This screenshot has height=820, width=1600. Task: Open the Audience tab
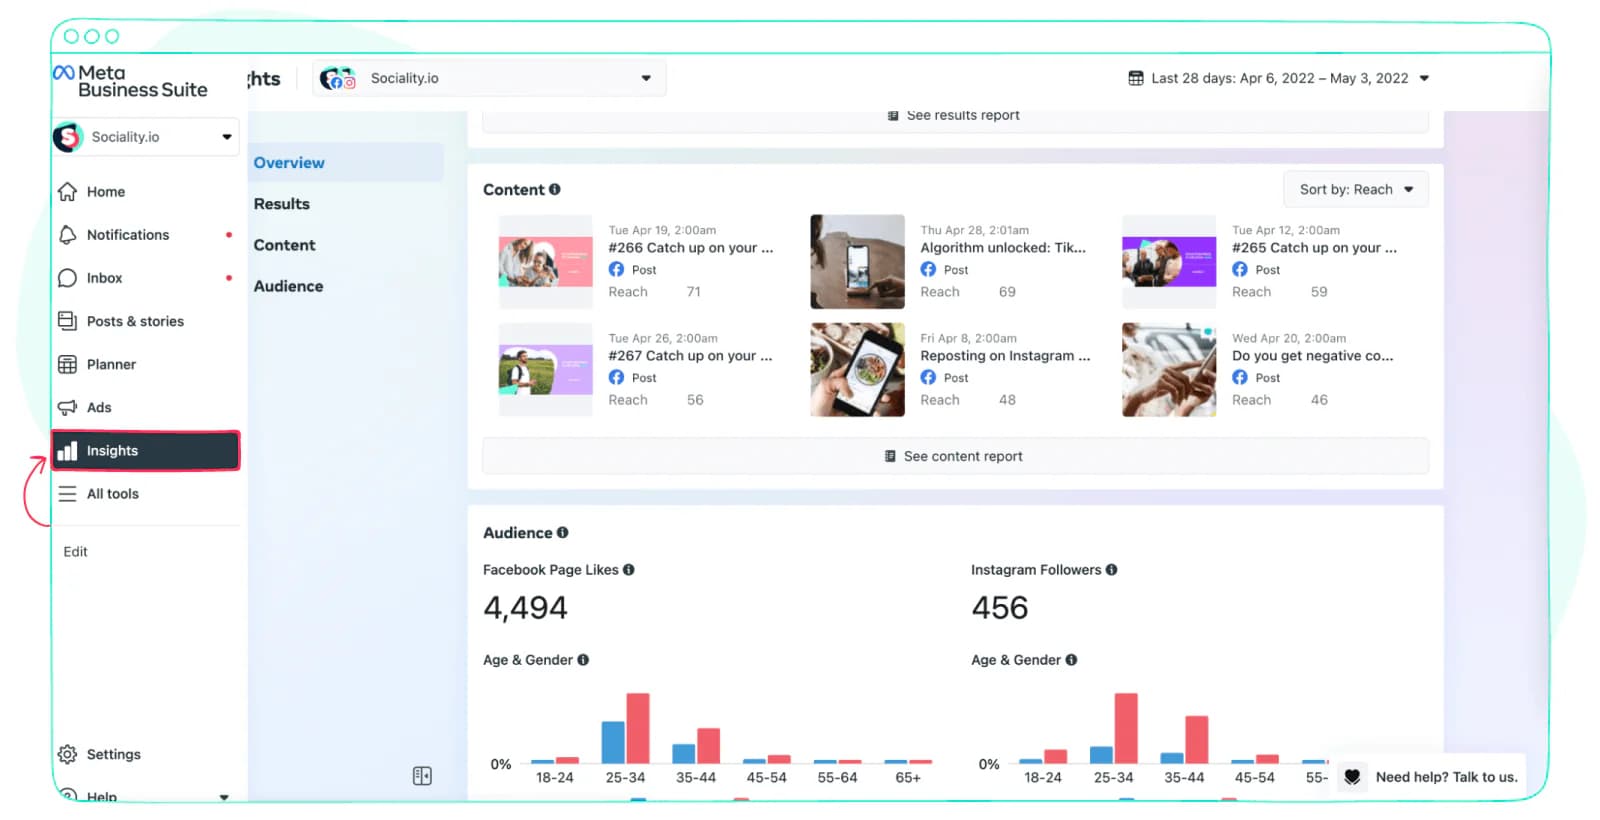(x=288, y=286)
